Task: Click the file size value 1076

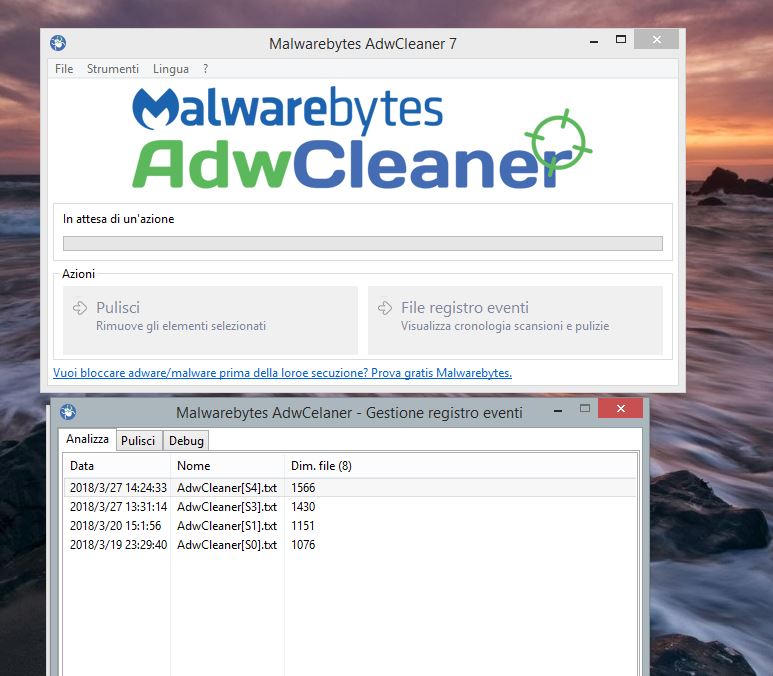Action: pos(303,545)
